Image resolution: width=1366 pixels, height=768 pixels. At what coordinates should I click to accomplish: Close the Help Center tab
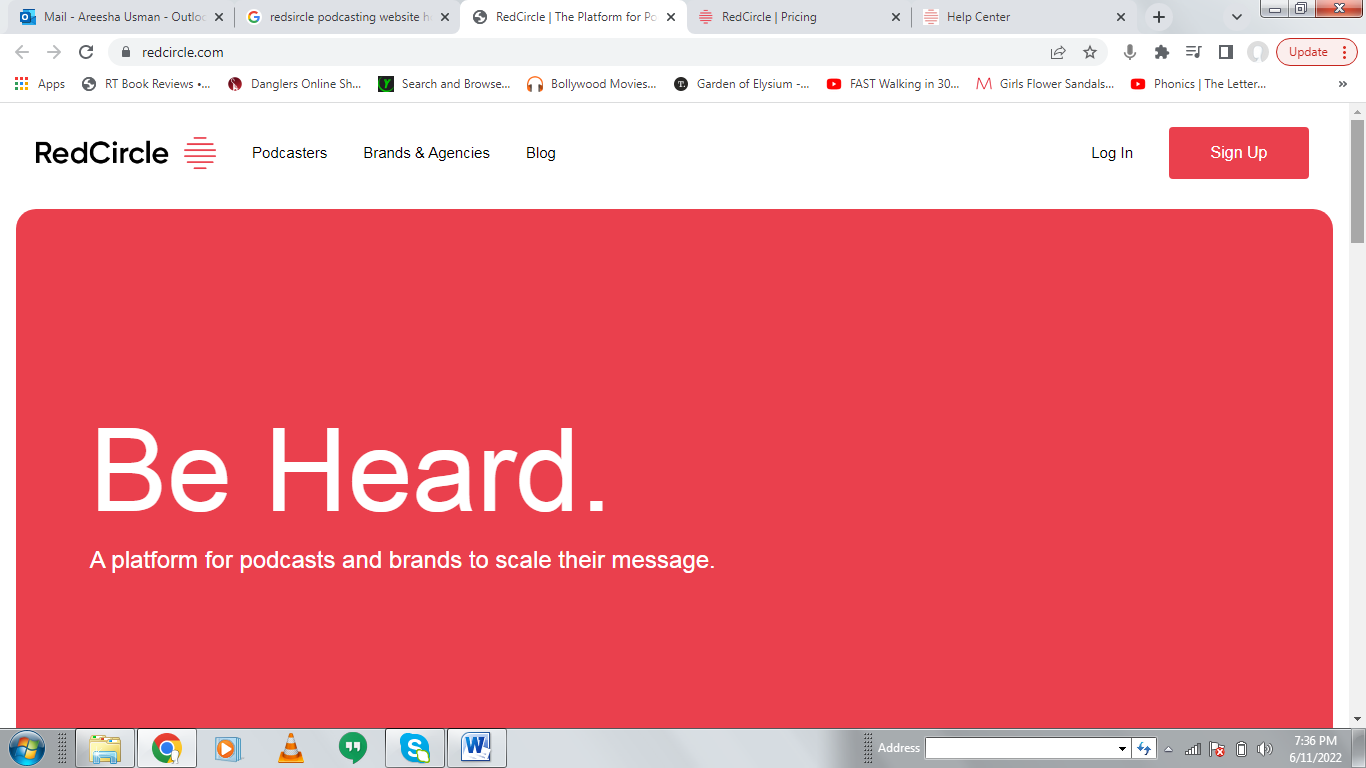[1121, 17]
